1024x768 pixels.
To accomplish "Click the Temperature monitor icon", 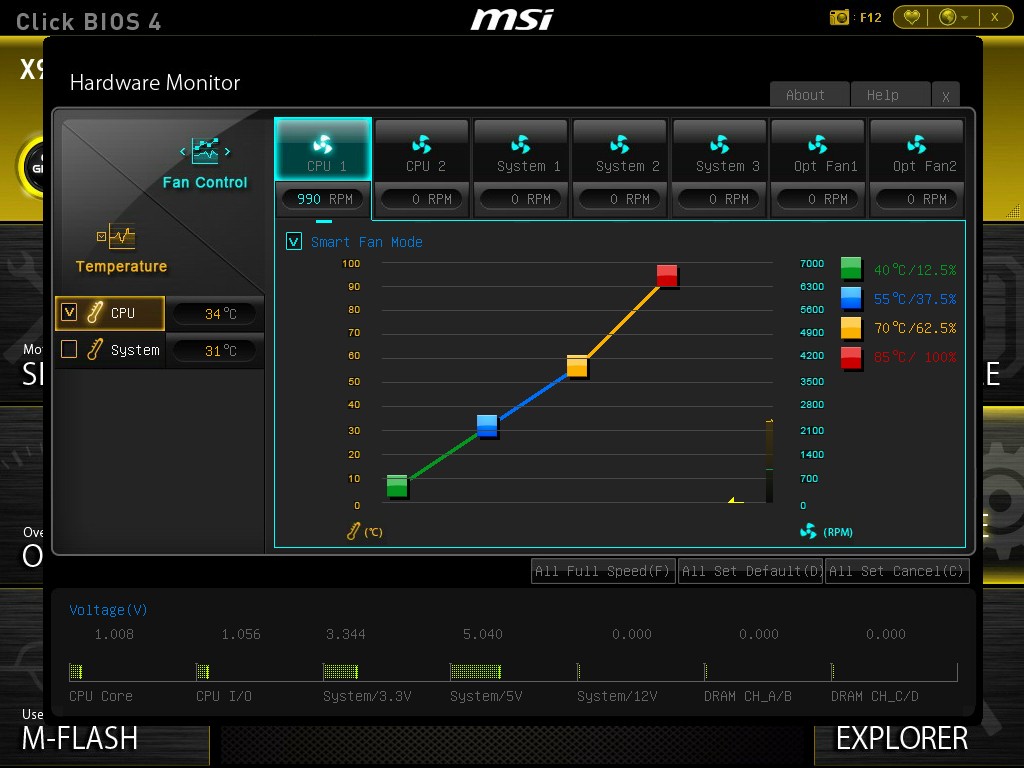I will (x=121, y=237).
